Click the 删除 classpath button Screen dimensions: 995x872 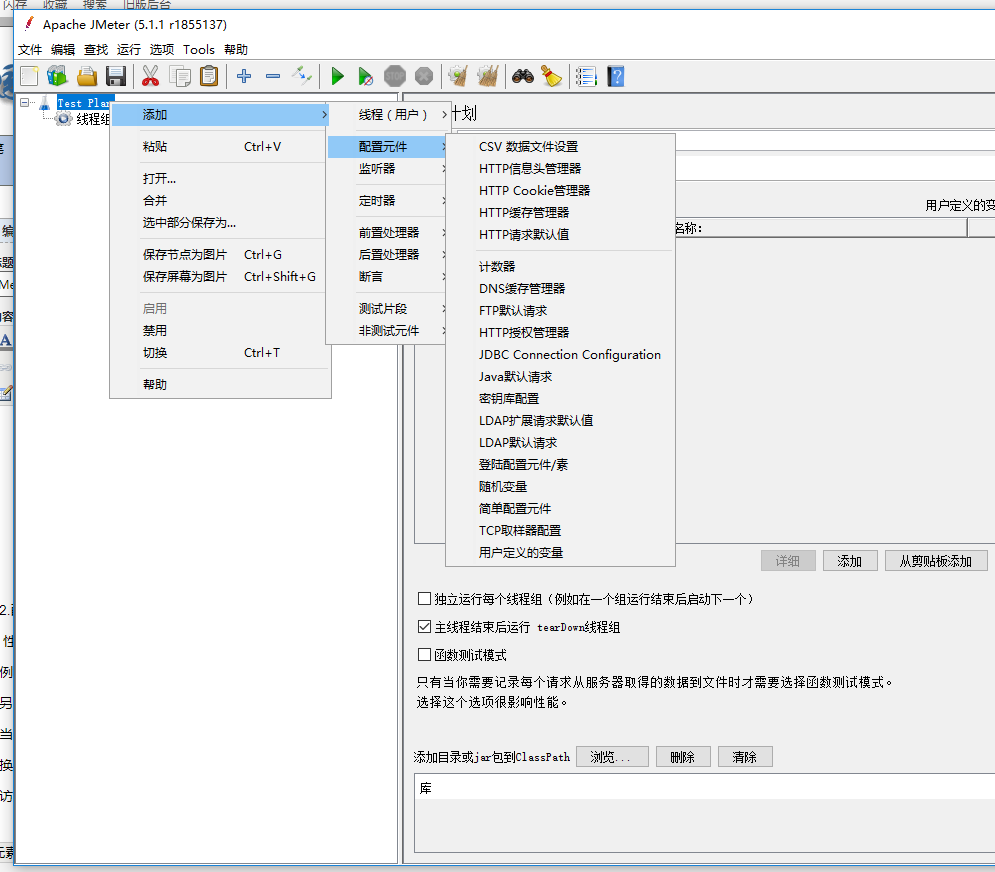683,756
